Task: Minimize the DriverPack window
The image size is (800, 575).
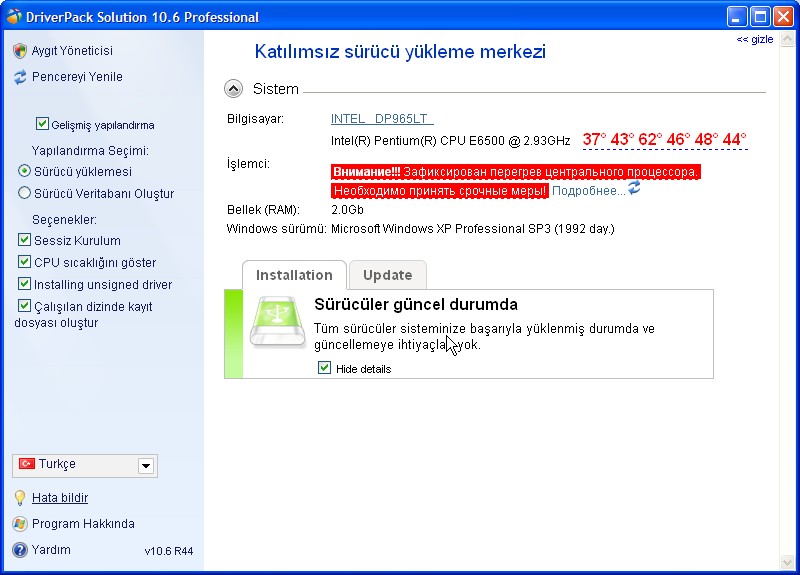Action: coord(736,17)
